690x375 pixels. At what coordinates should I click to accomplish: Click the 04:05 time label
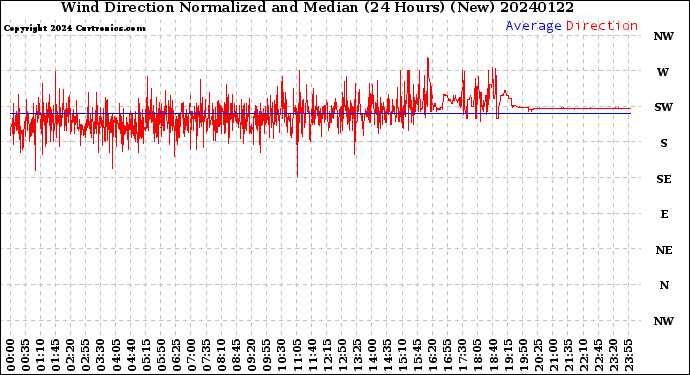116,355
